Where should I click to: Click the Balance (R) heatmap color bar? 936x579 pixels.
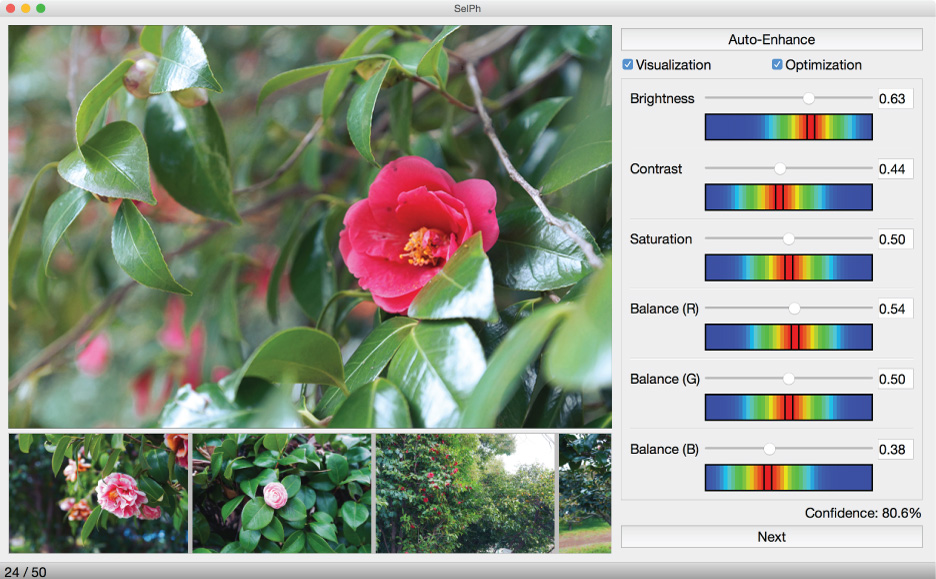(789, 337)
